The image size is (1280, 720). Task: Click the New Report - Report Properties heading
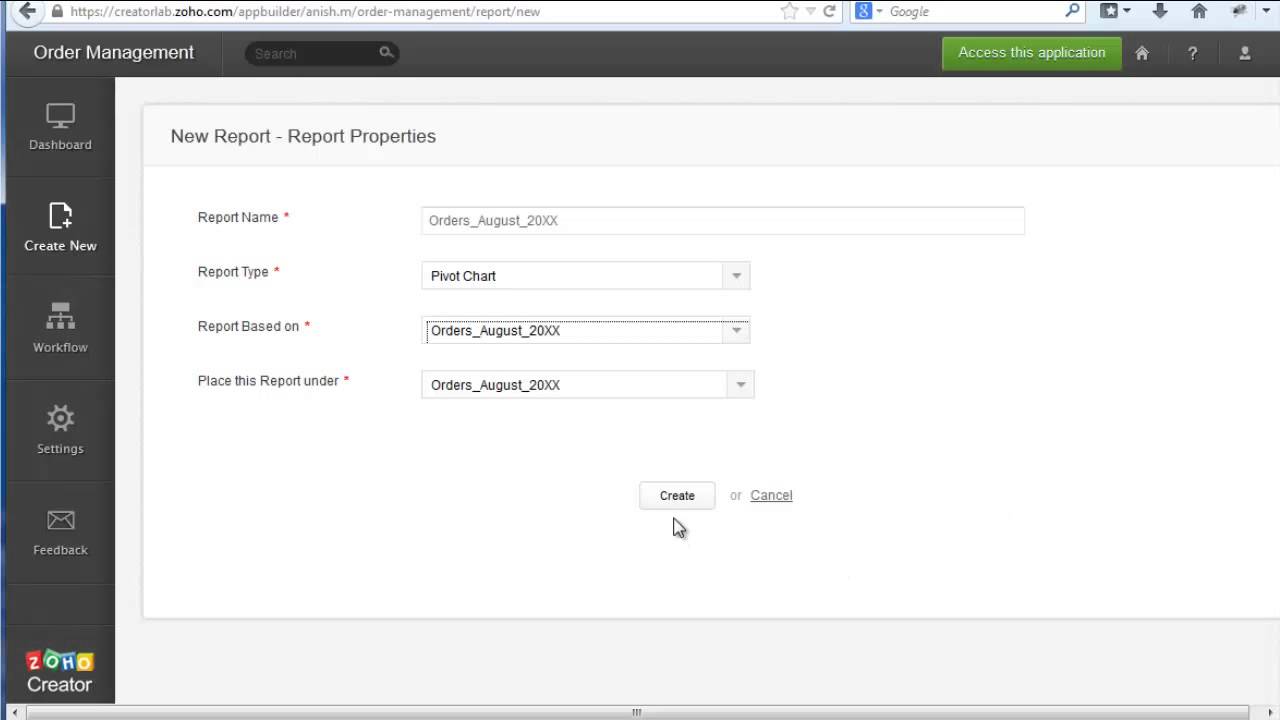pyautogui.click(x=303, y=136)
